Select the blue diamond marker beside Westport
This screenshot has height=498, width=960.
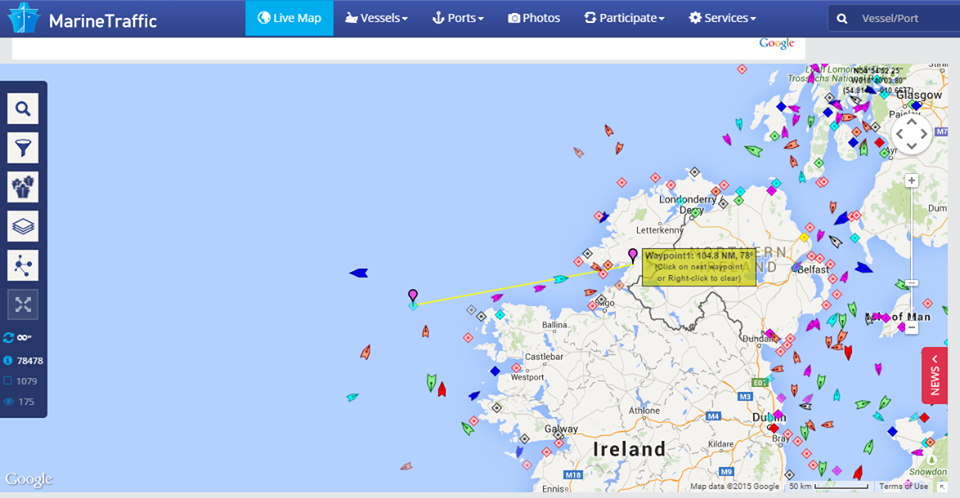[x=495, y=371]
